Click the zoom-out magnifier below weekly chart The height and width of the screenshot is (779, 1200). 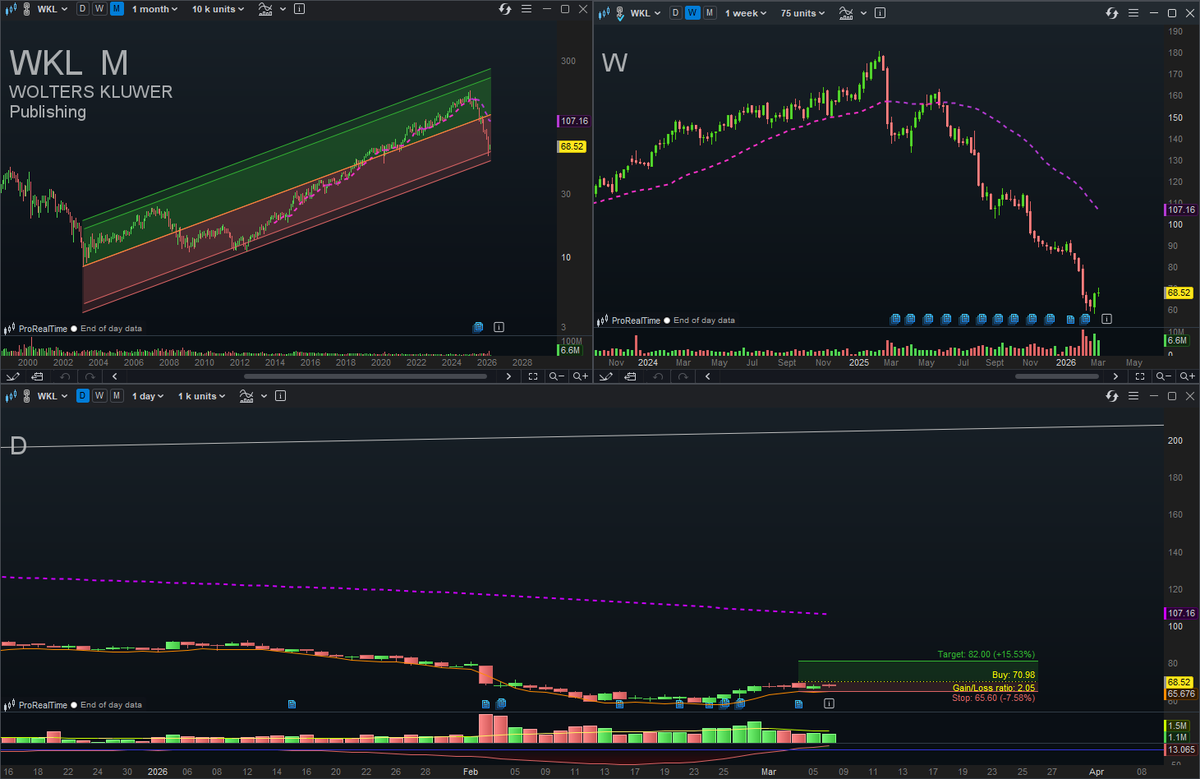[1165, 376]
